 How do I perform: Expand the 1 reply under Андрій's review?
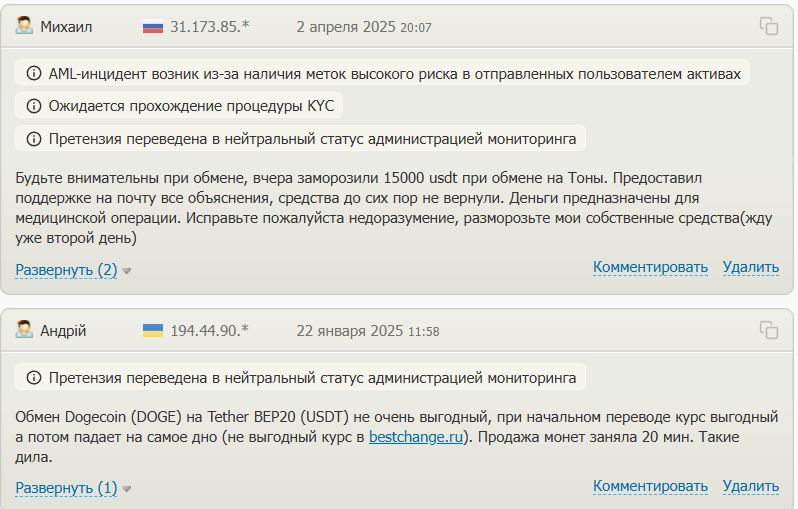(x=66, y=488)
